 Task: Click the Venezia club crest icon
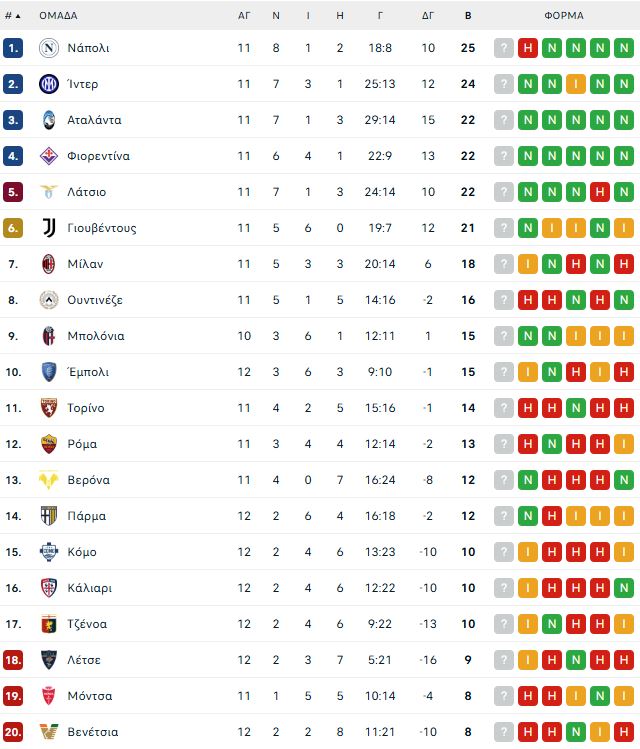point(49,732)
